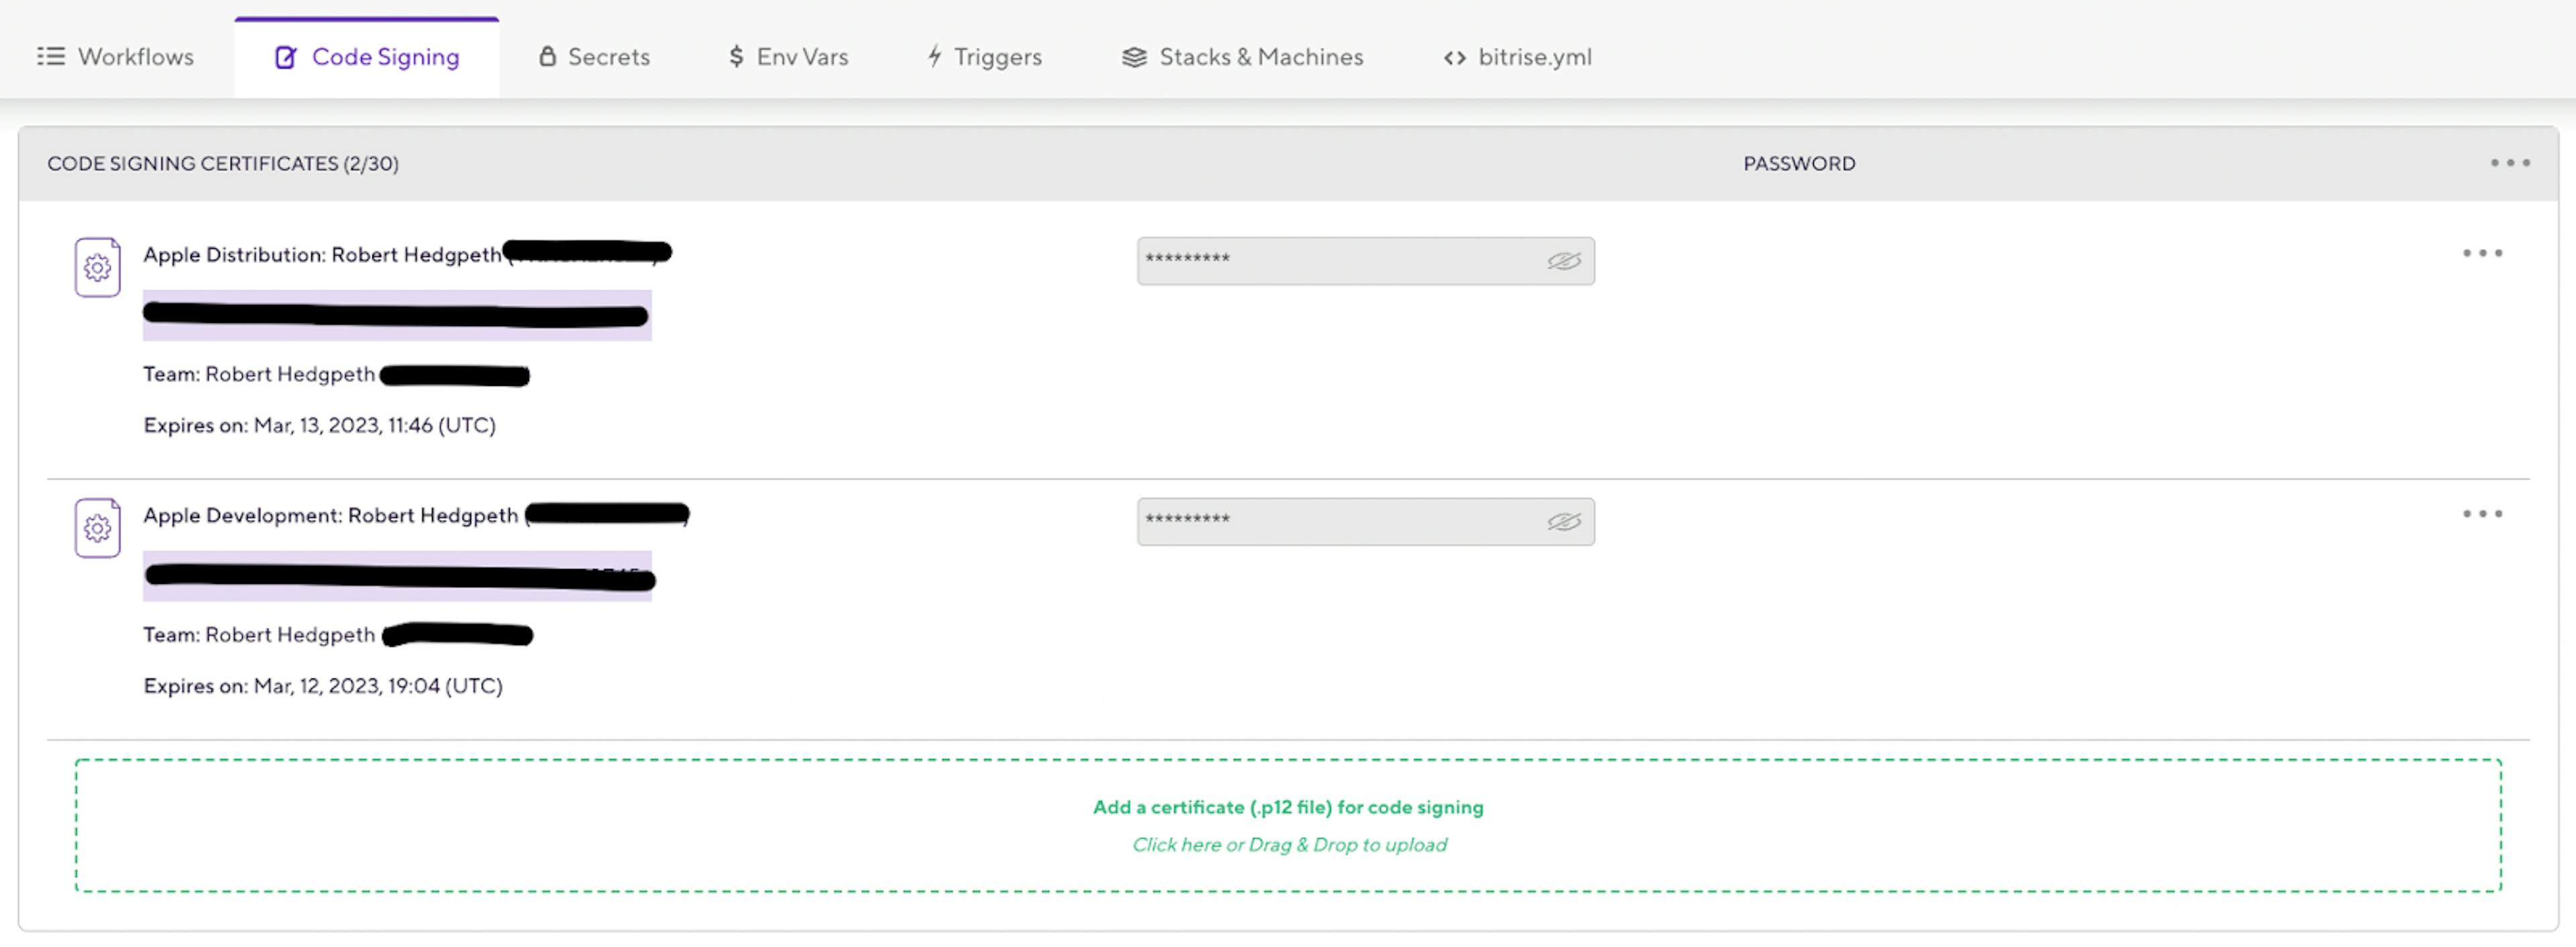
Task: Click 'Add a certificate (.p12 file)' link
Action: click(1288, 807)
